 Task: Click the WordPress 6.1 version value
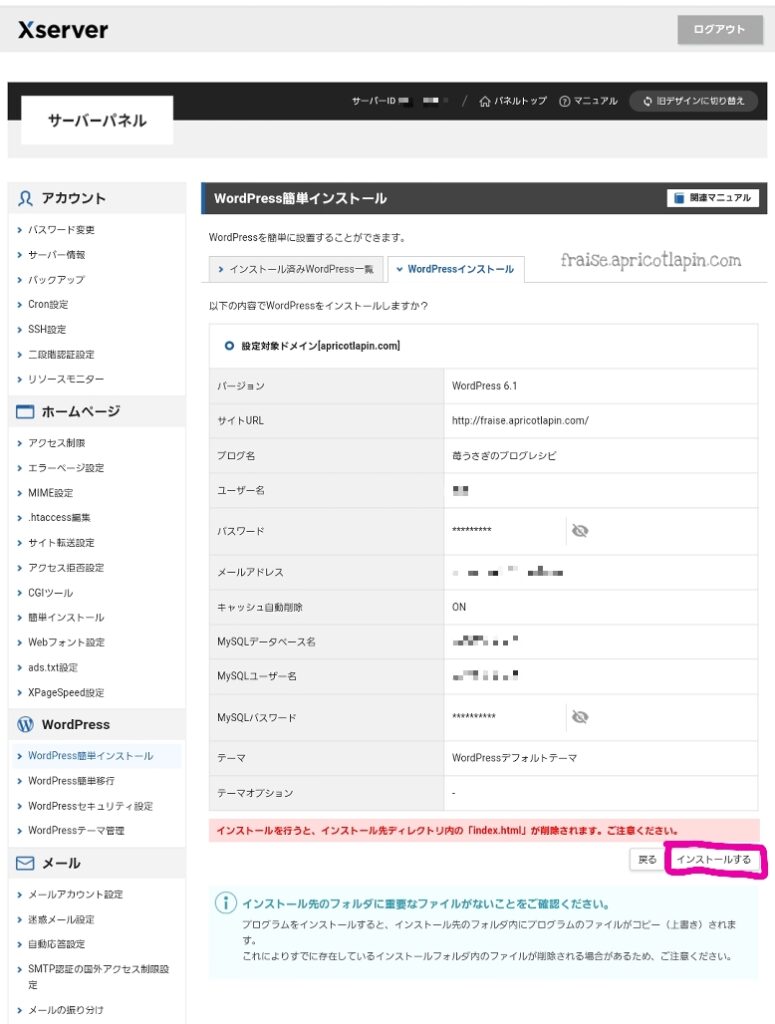tap(484, 386)
